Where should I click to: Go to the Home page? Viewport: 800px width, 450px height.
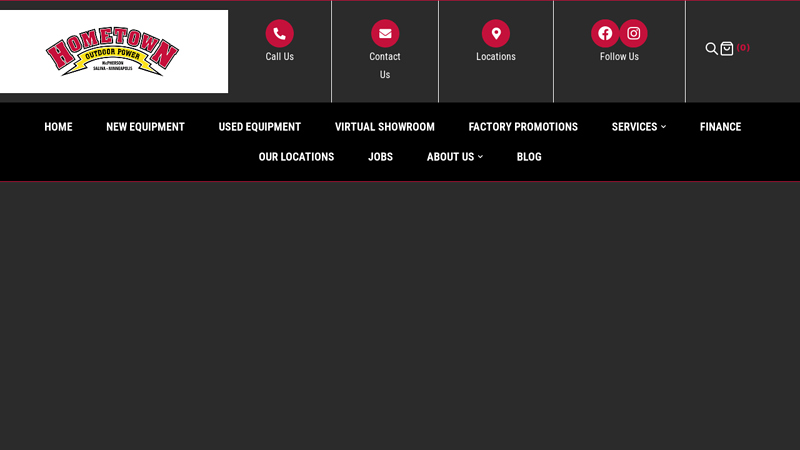[58, 127]
